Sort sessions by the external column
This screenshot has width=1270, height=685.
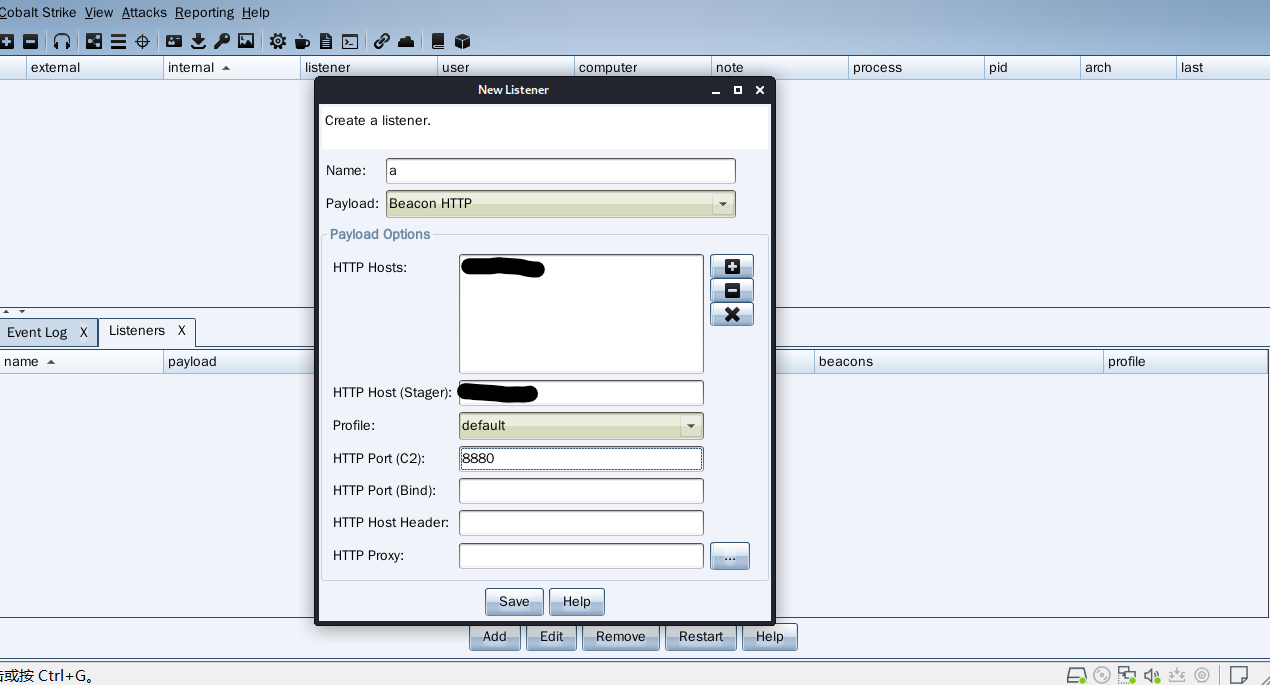click(95, 68)
